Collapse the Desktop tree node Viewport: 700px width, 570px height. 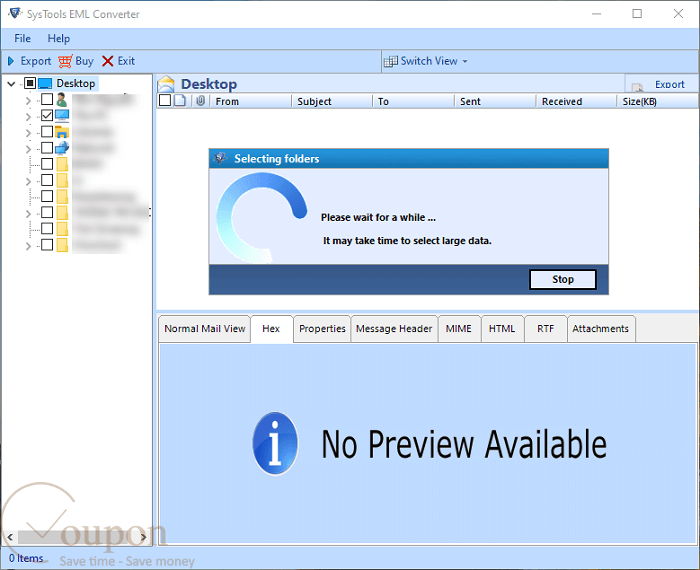point(12,83)
